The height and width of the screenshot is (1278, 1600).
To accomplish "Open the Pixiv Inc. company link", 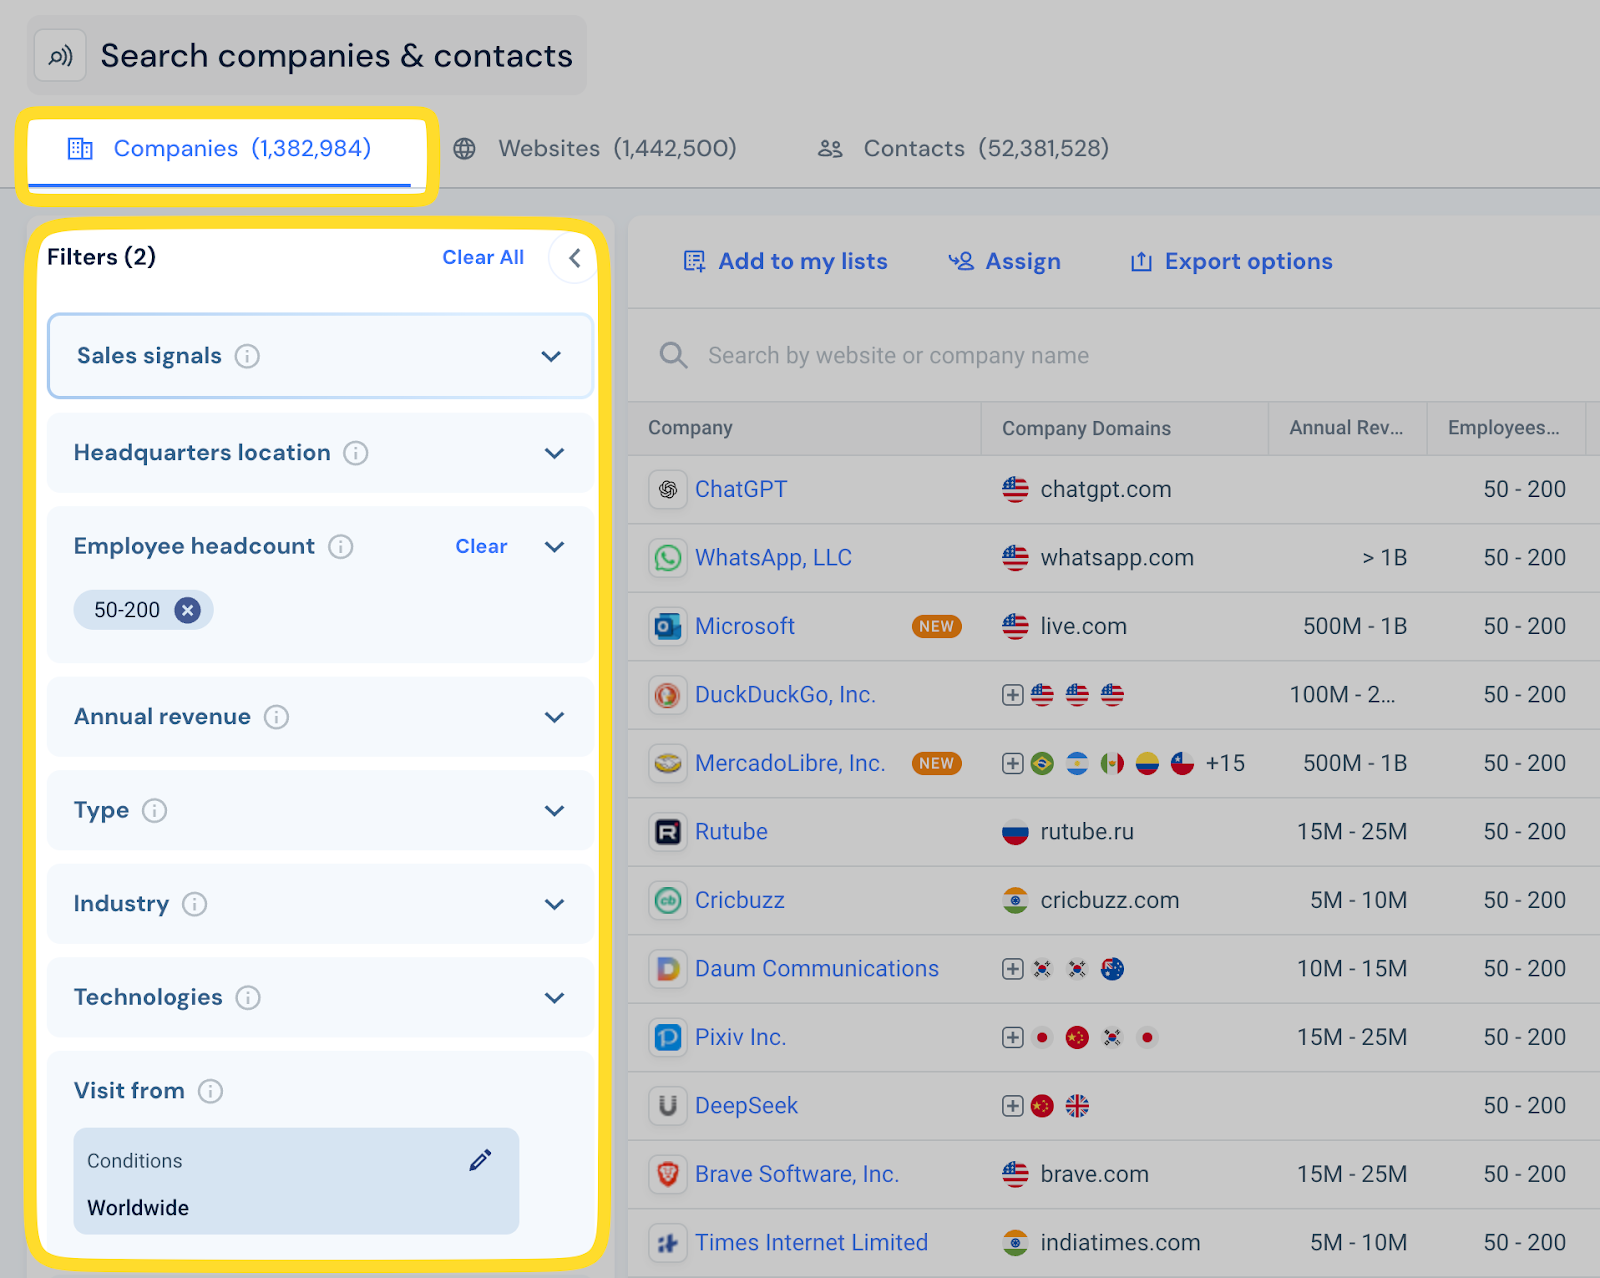I will coord(740,1037).
